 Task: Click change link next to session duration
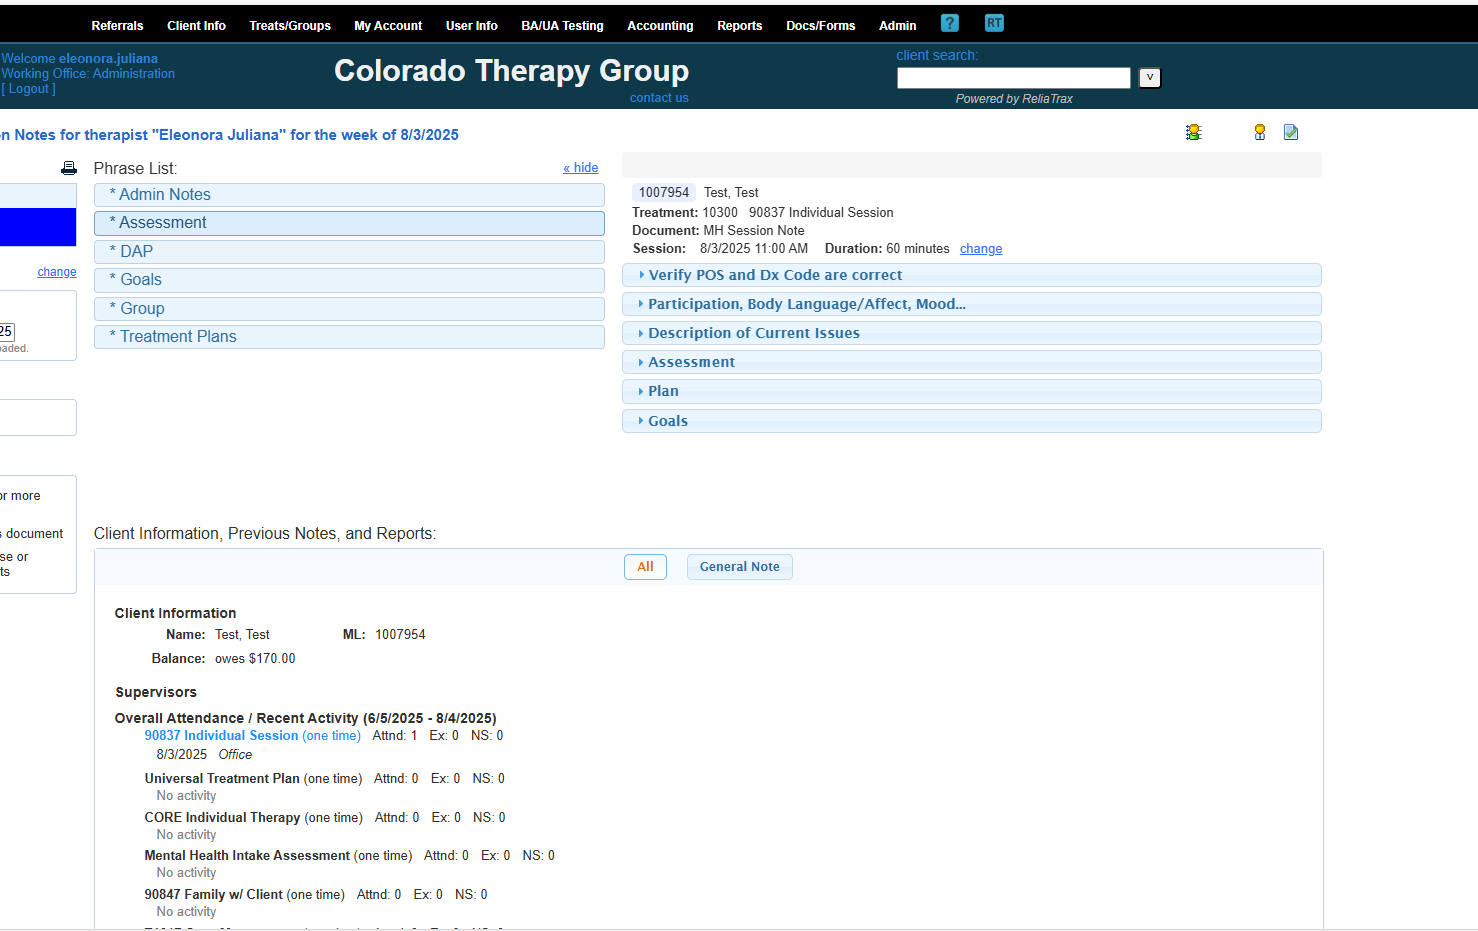pyautogui.click(x=980, y=249)
